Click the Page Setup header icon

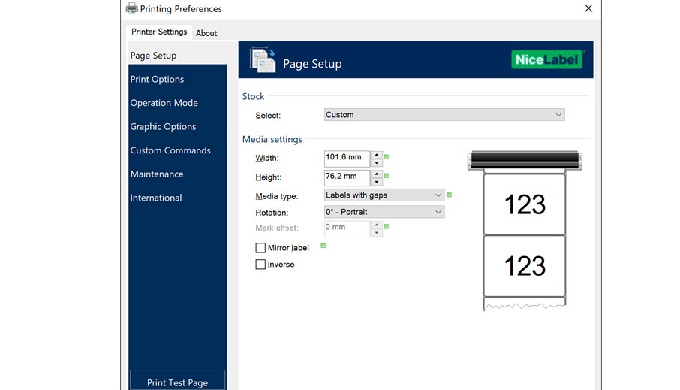pos(262,60)
